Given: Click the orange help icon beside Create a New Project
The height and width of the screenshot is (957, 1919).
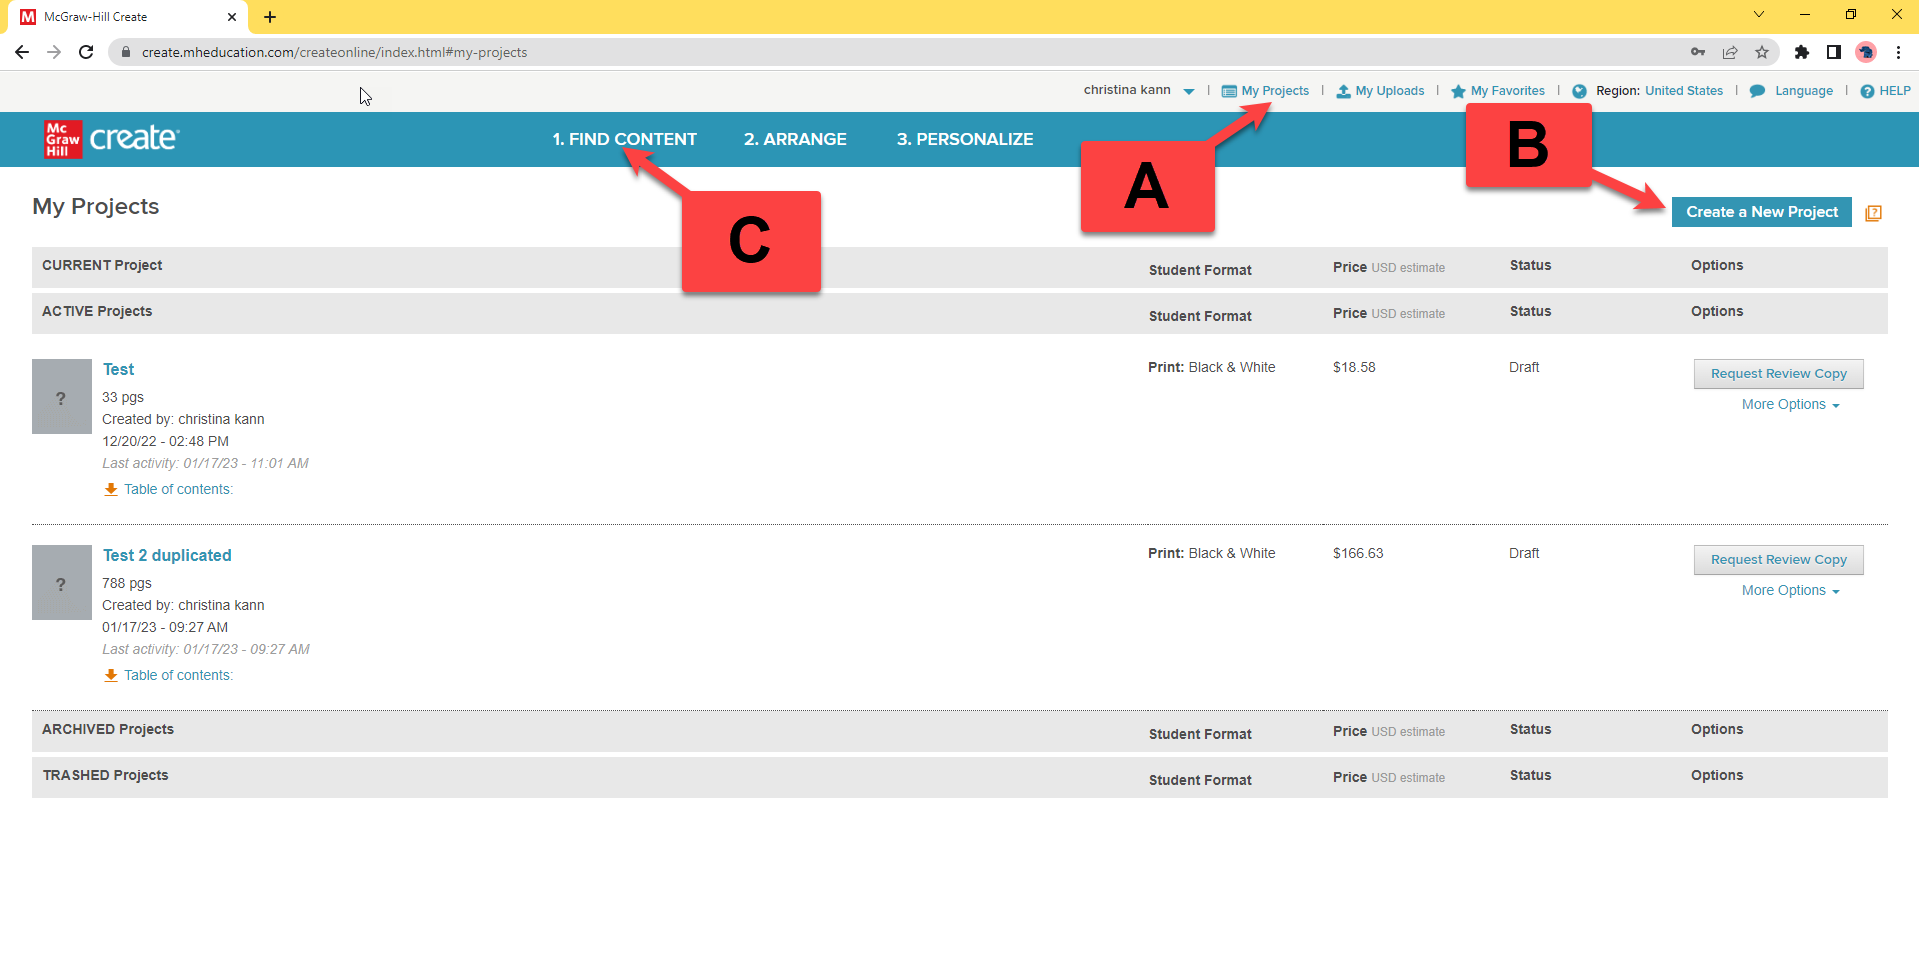Looking at the screenshot, I should pos(1873,213).
